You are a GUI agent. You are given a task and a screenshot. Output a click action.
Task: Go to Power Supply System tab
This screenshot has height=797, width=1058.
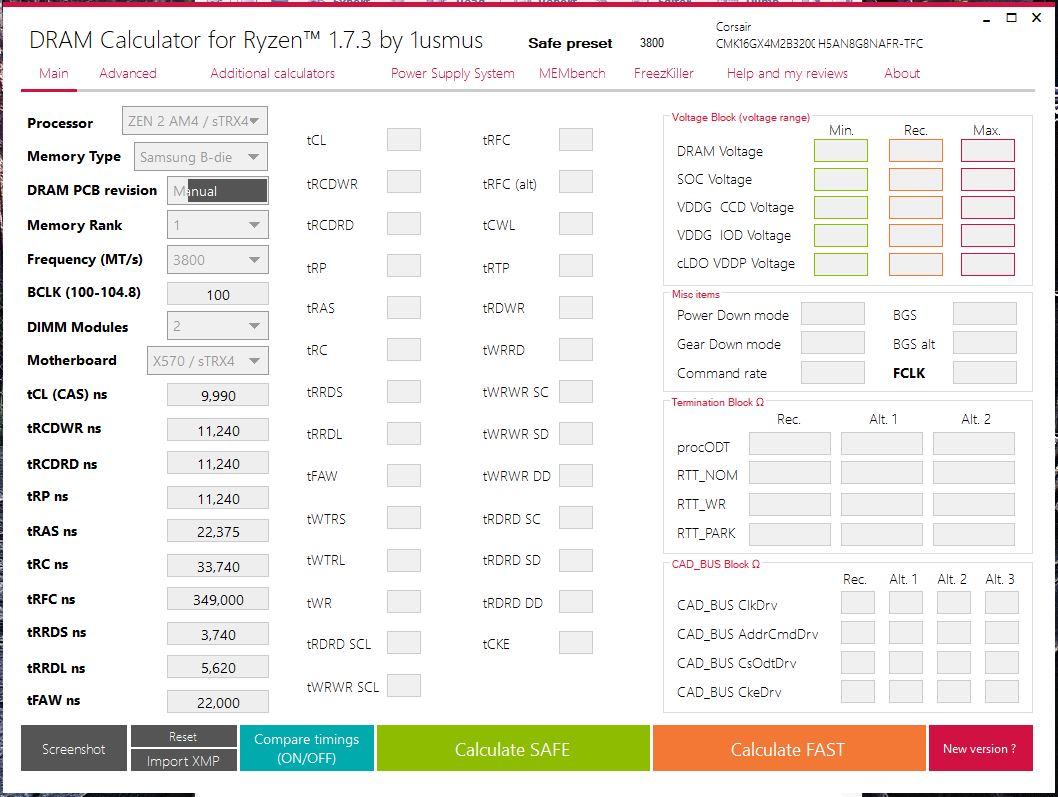[452, 74]
